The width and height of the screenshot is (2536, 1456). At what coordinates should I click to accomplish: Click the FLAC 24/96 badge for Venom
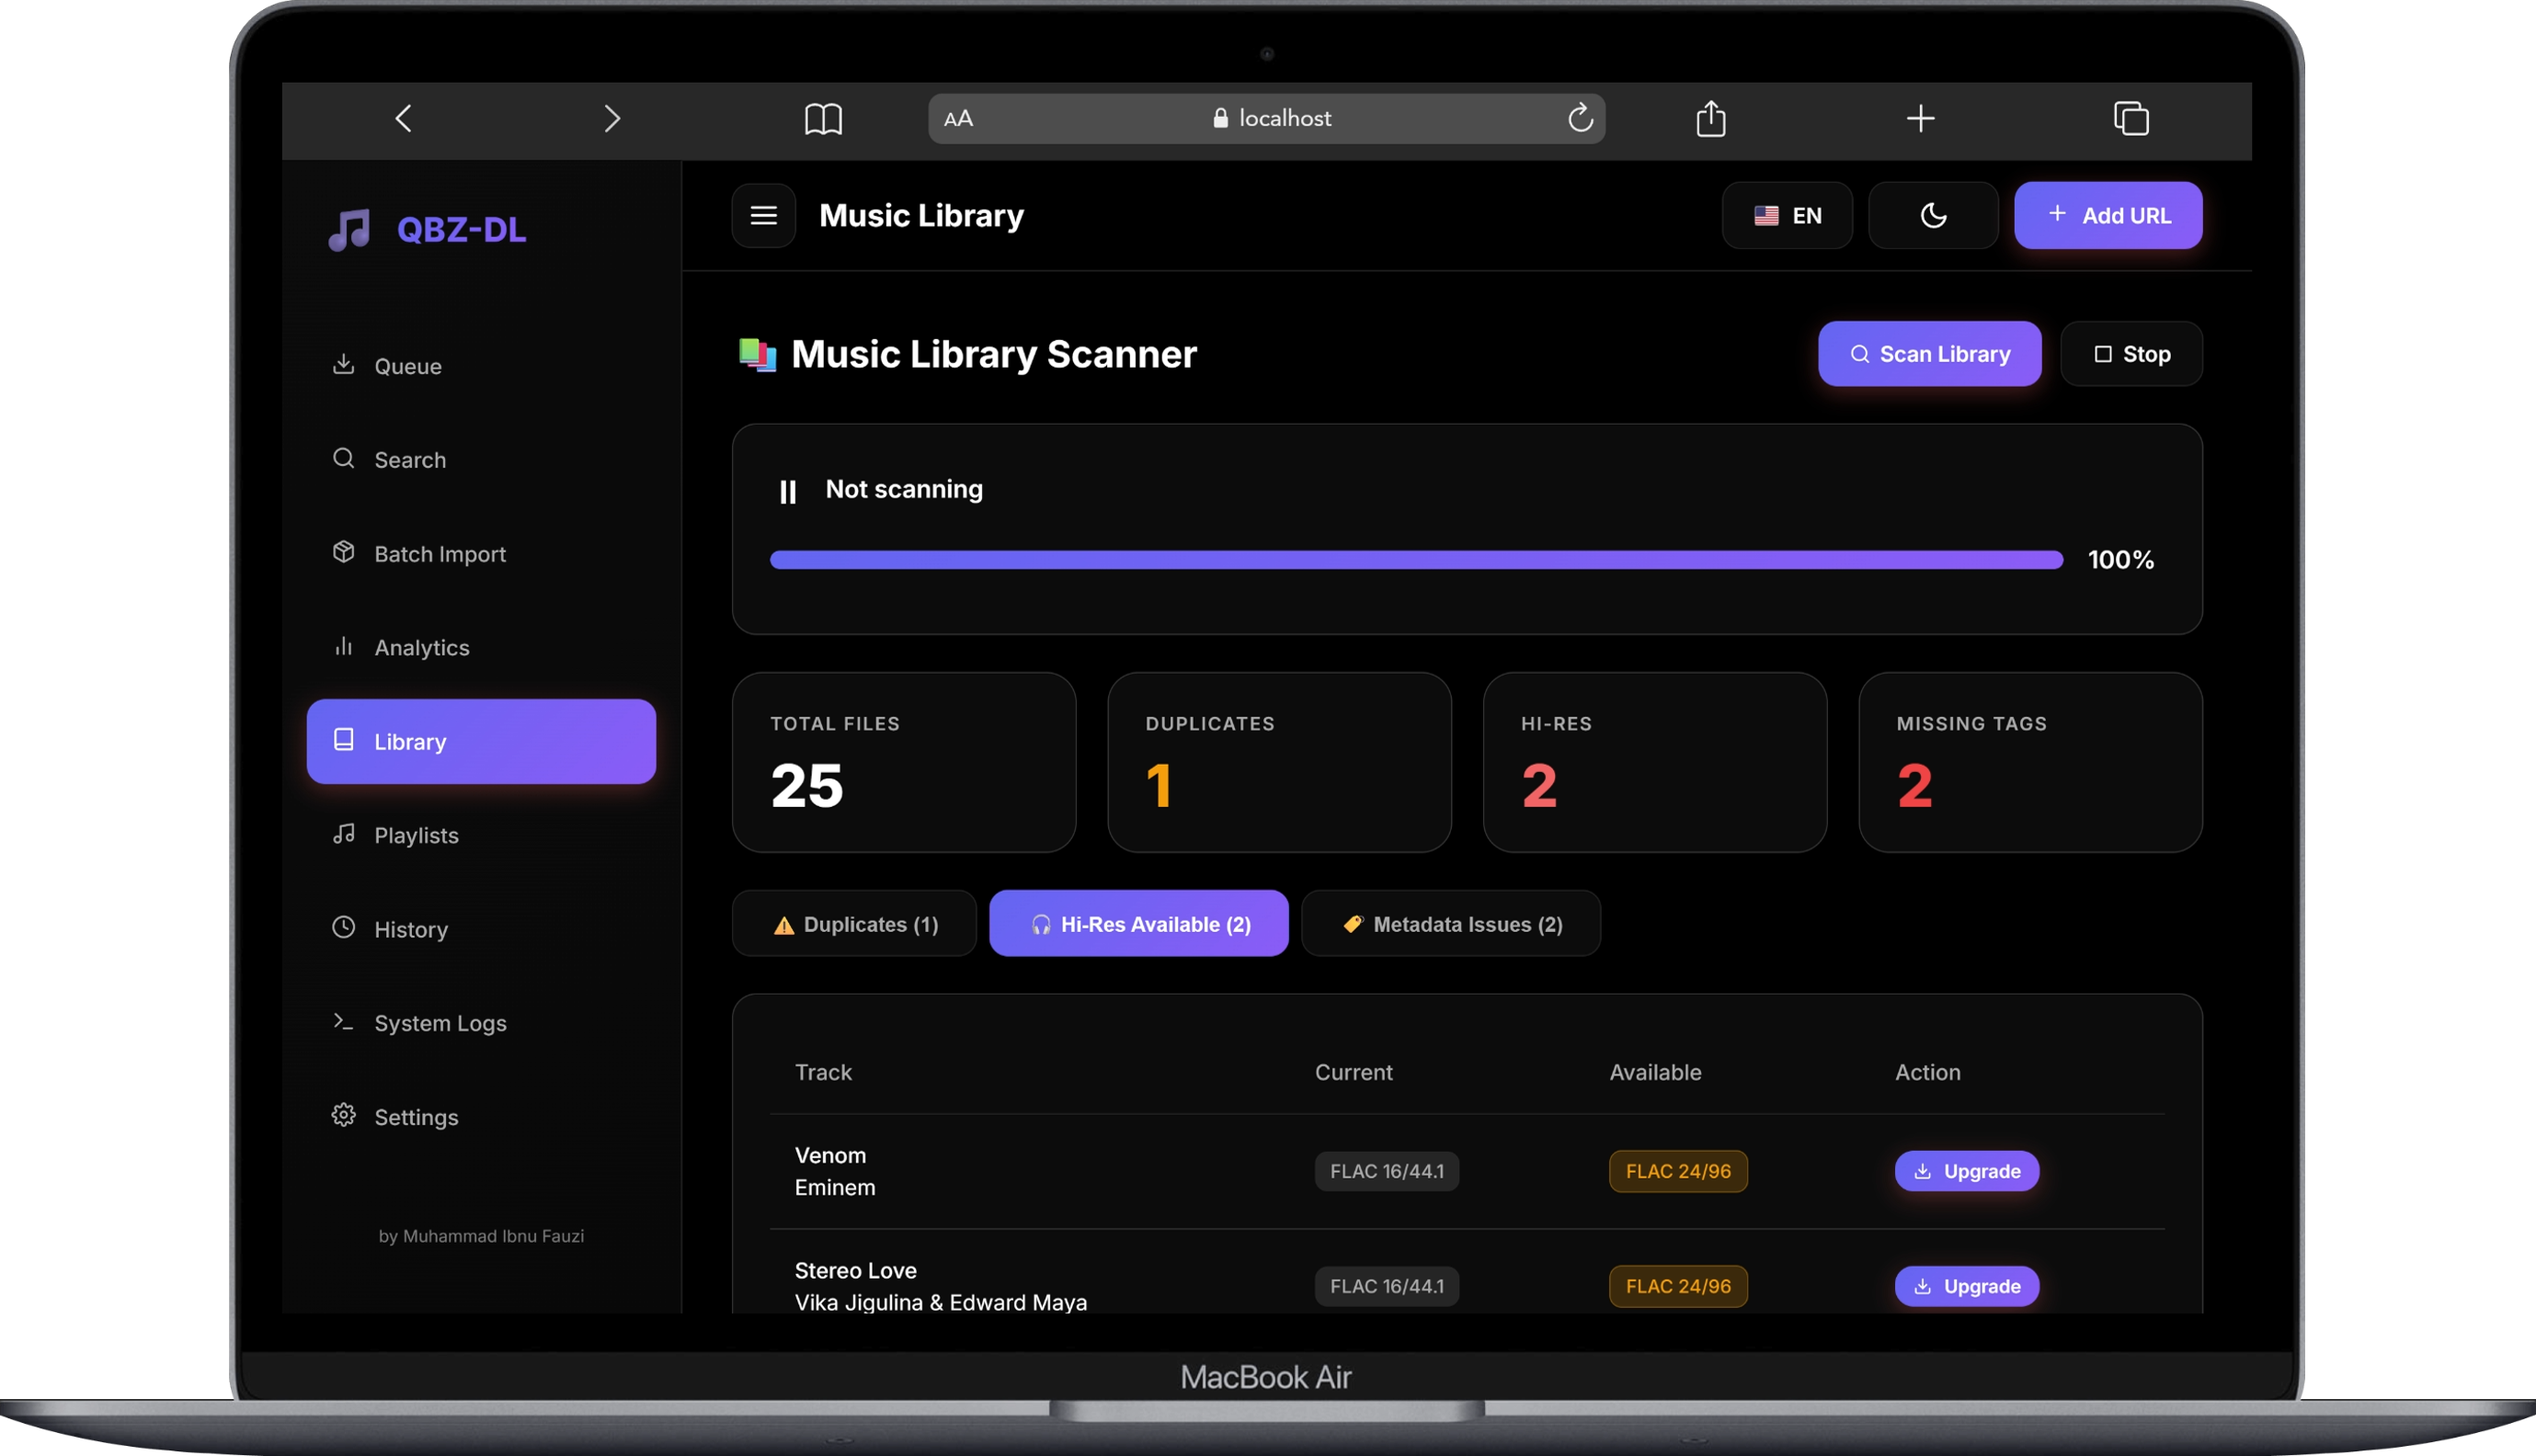pos(1678,1172)
